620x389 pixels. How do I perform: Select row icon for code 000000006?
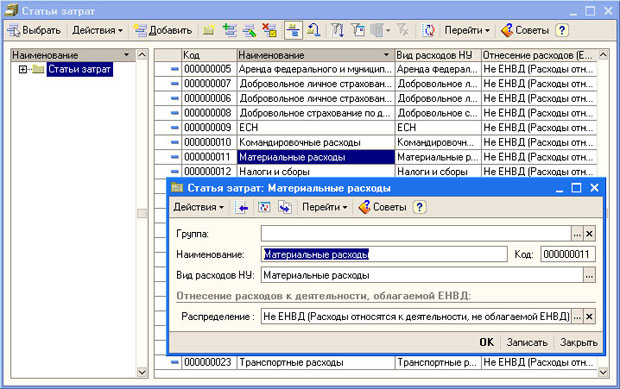click(174, 98)
